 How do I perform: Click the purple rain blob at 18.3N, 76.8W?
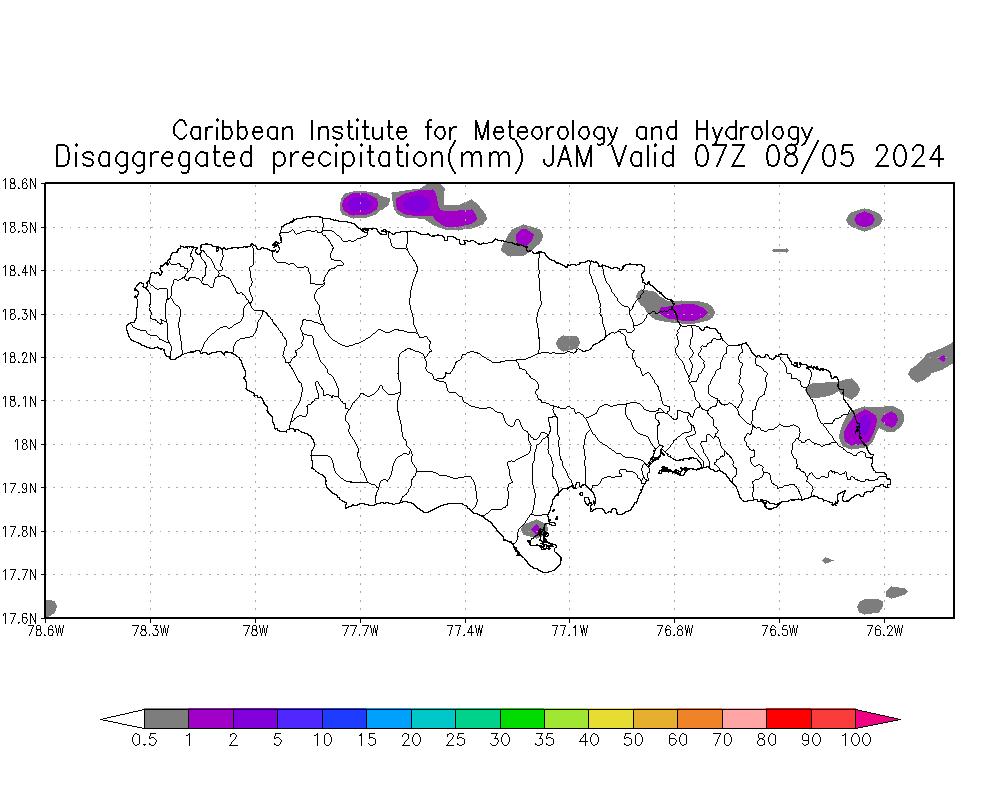point(686,311)
